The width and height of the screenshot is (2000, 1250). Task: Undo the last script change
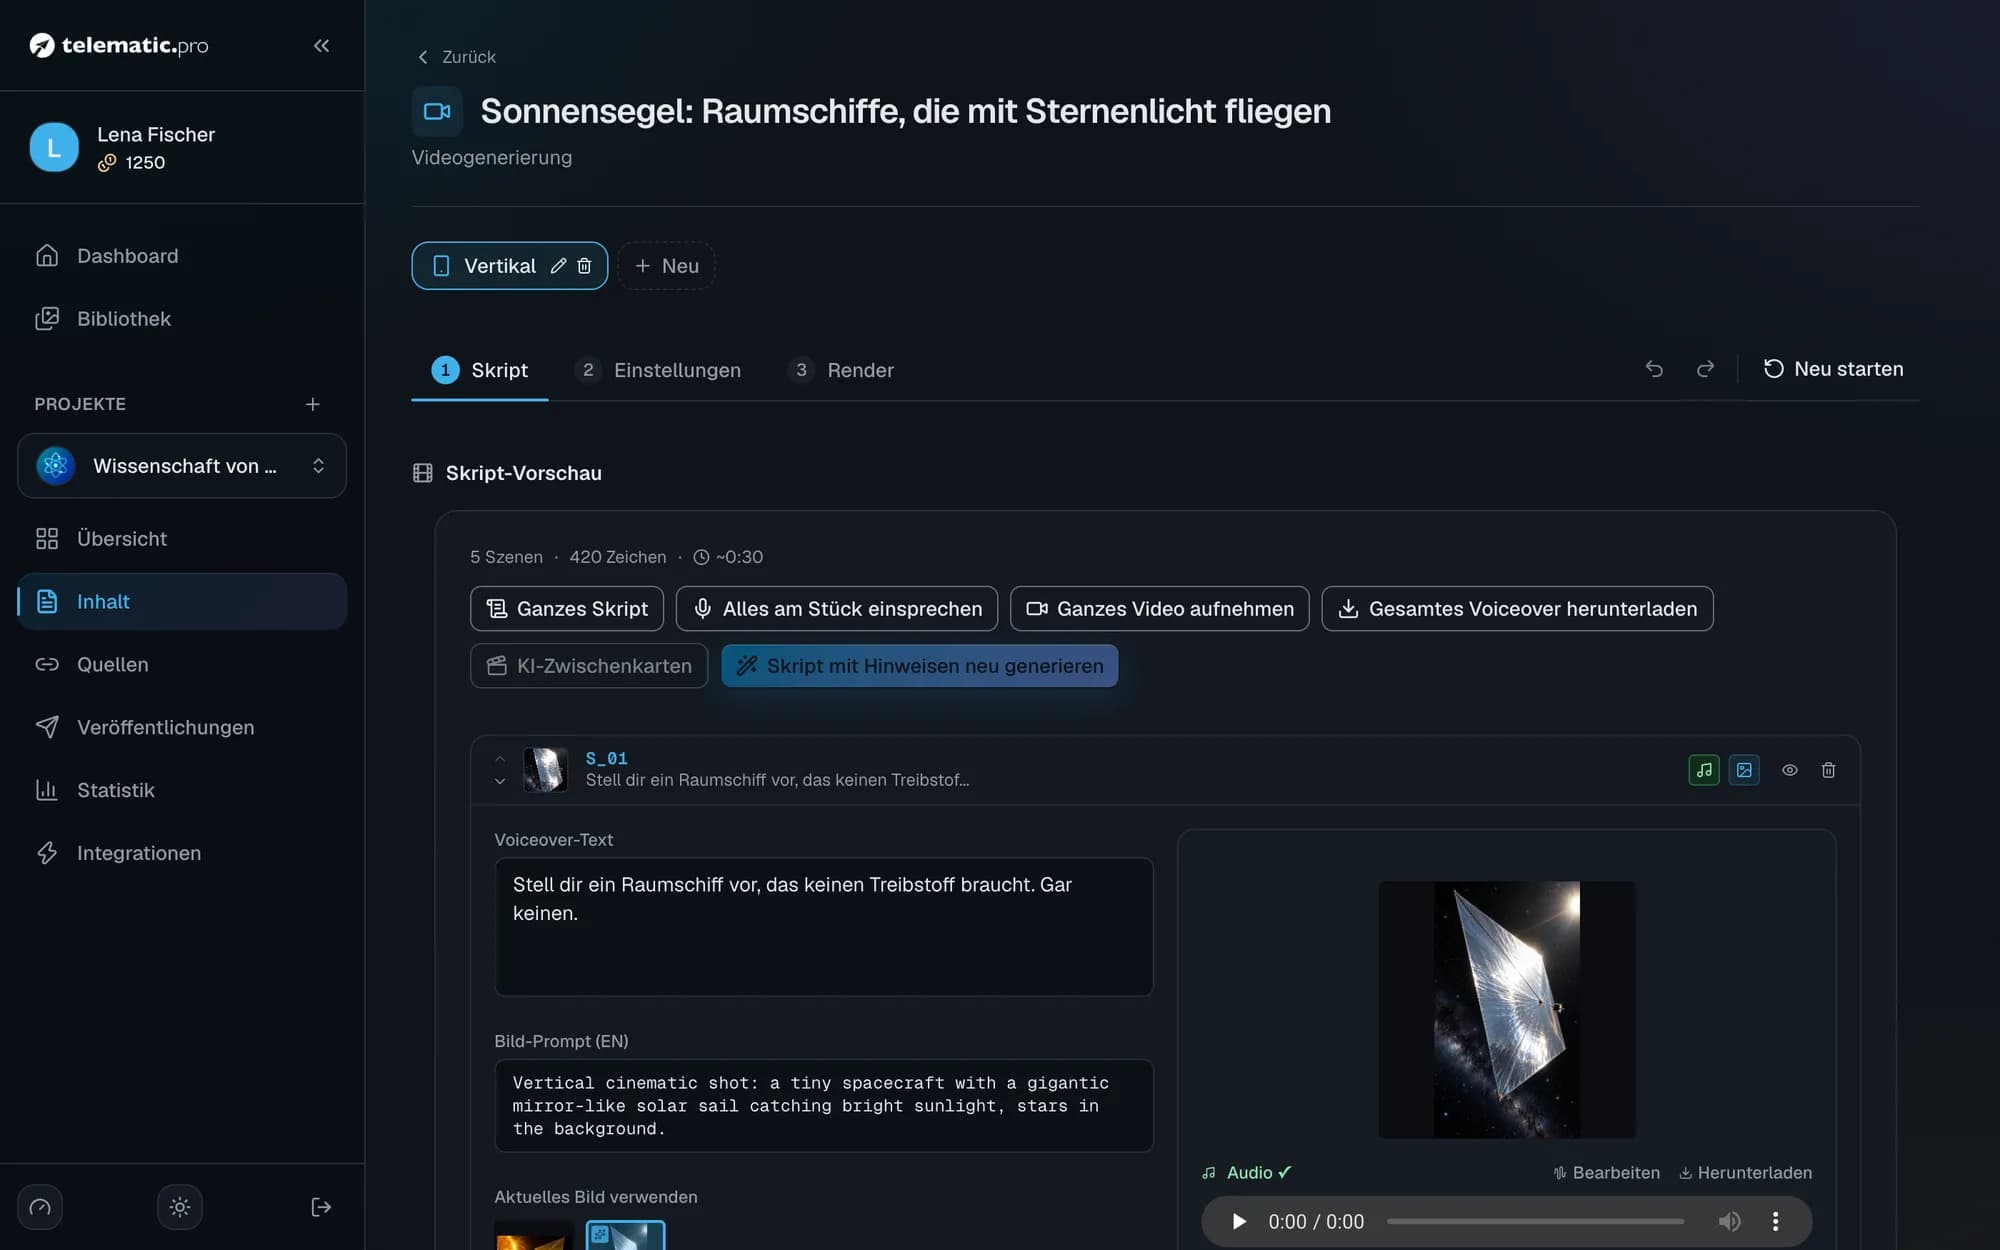pyautogui.click(x=1654, y=369)
